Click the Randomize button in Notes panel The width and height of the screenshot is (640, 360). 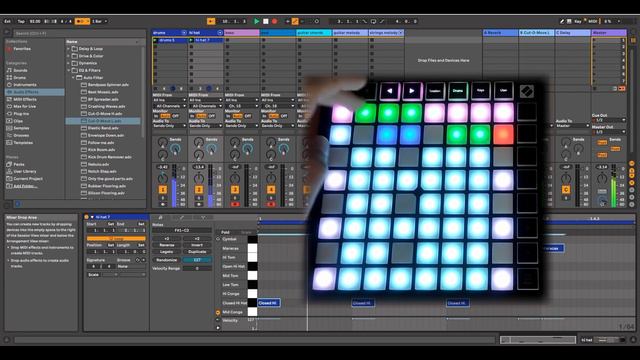pos(167,260)
